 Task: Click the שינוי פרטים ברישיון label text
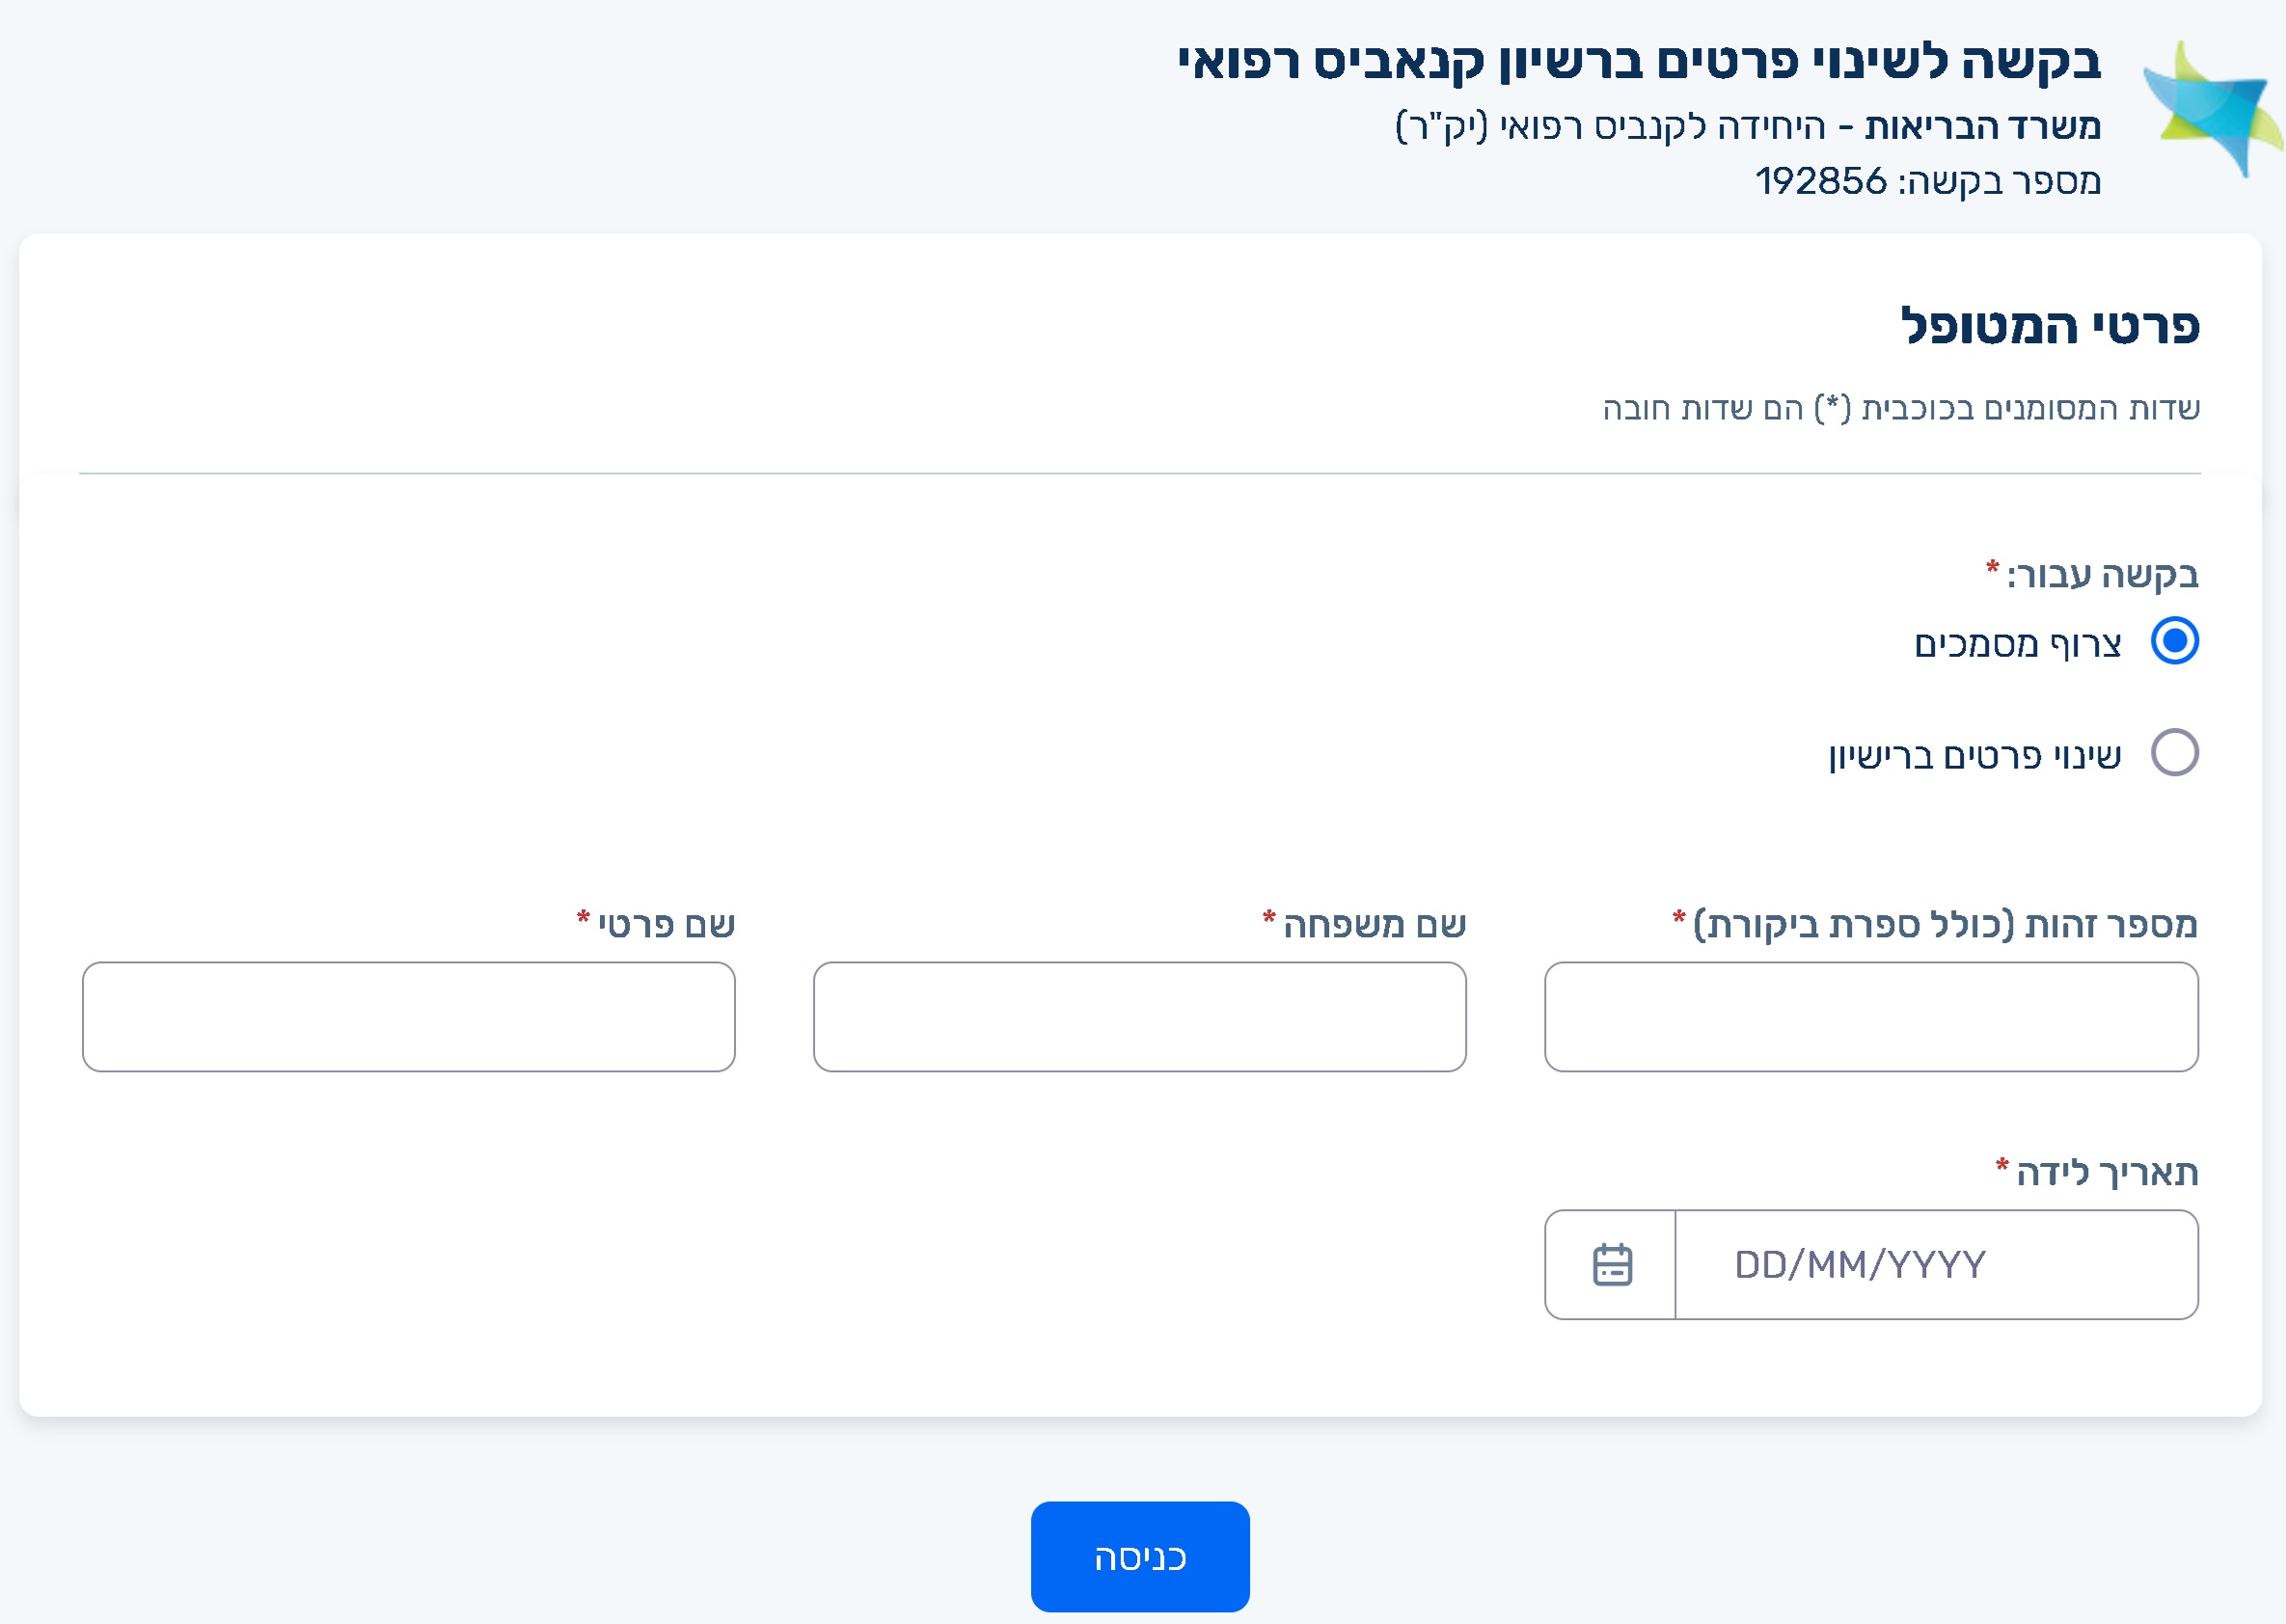1974,756
